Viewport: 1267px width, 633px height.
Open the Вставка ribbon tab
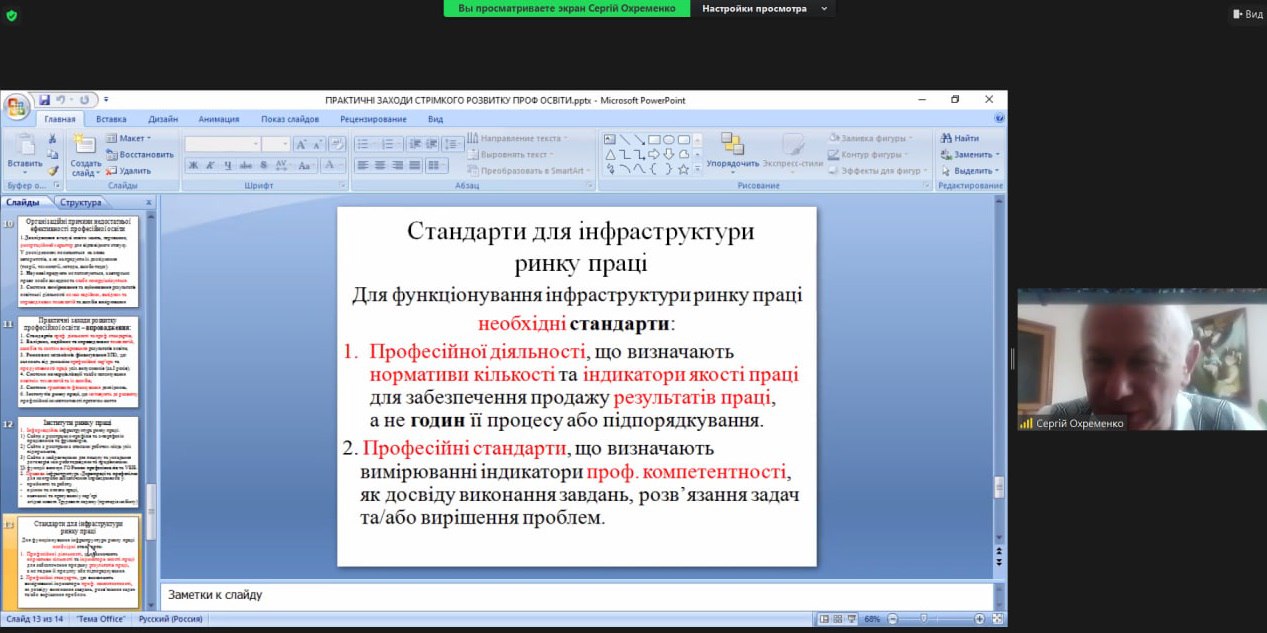click(111, 119)
